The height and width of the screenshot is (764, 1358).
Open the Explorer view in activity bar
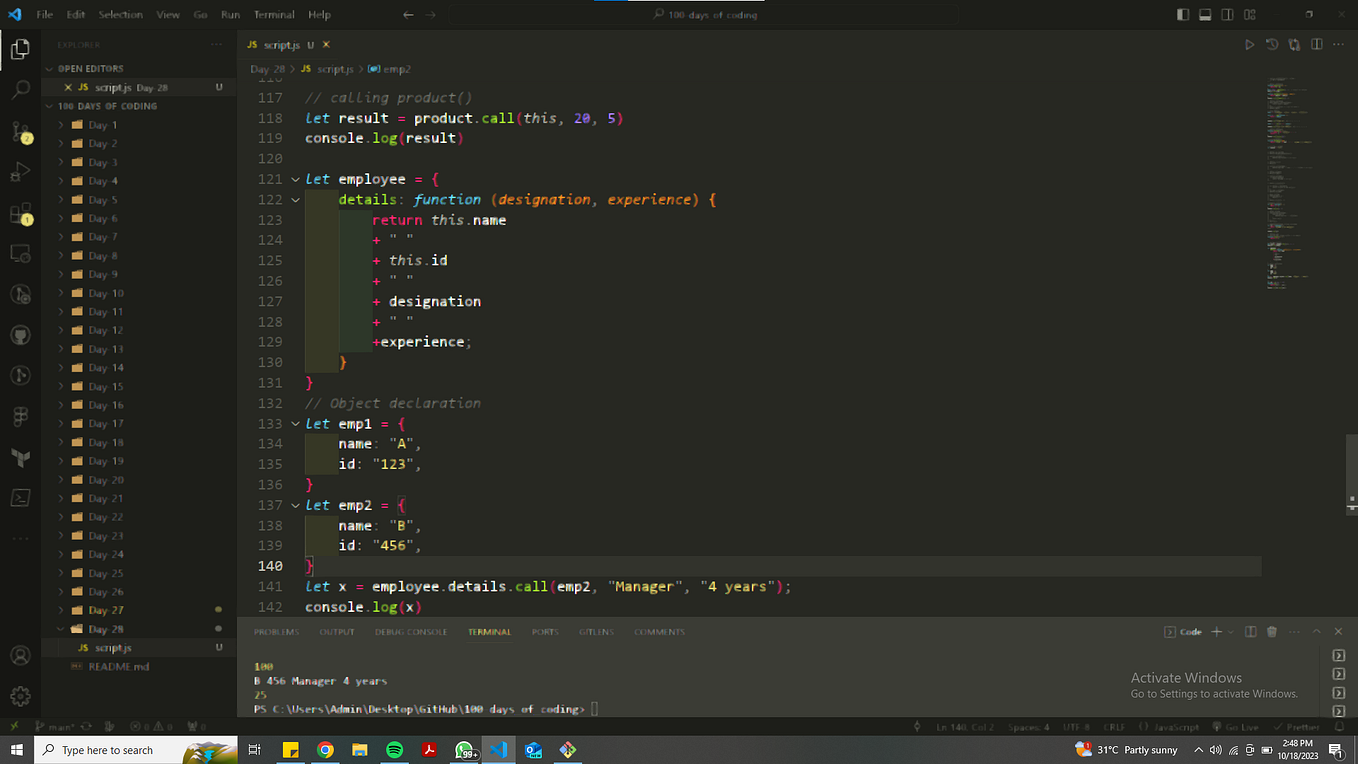point(20,48)
